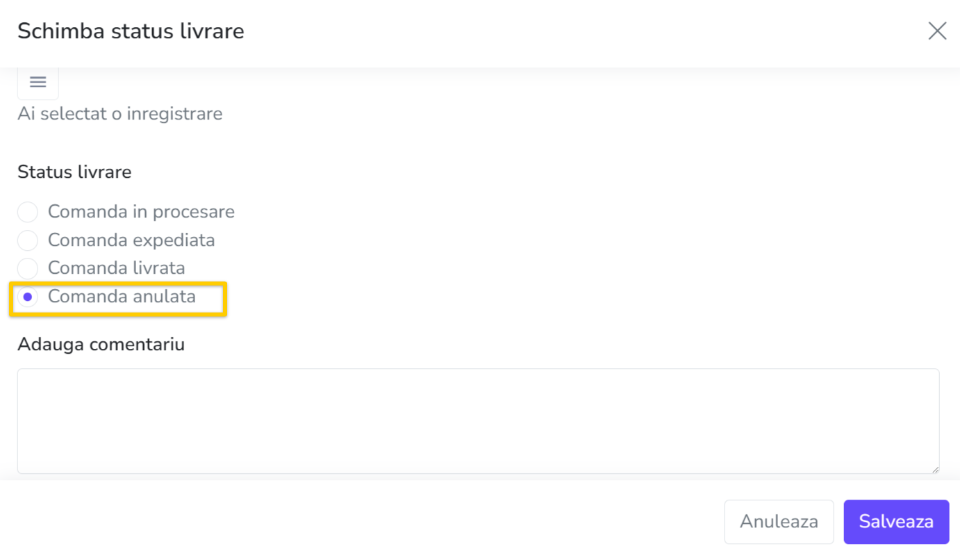Image resolution: width=960 pixels, height=558 pixels.
Task: Click the Comanda expediata label text
Action: pyautogui.click(x=131, y=240)
